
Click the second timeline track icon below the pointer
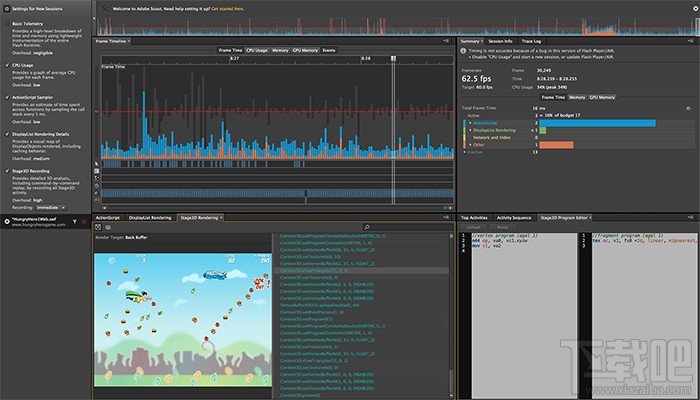click(x=97, y=171)
